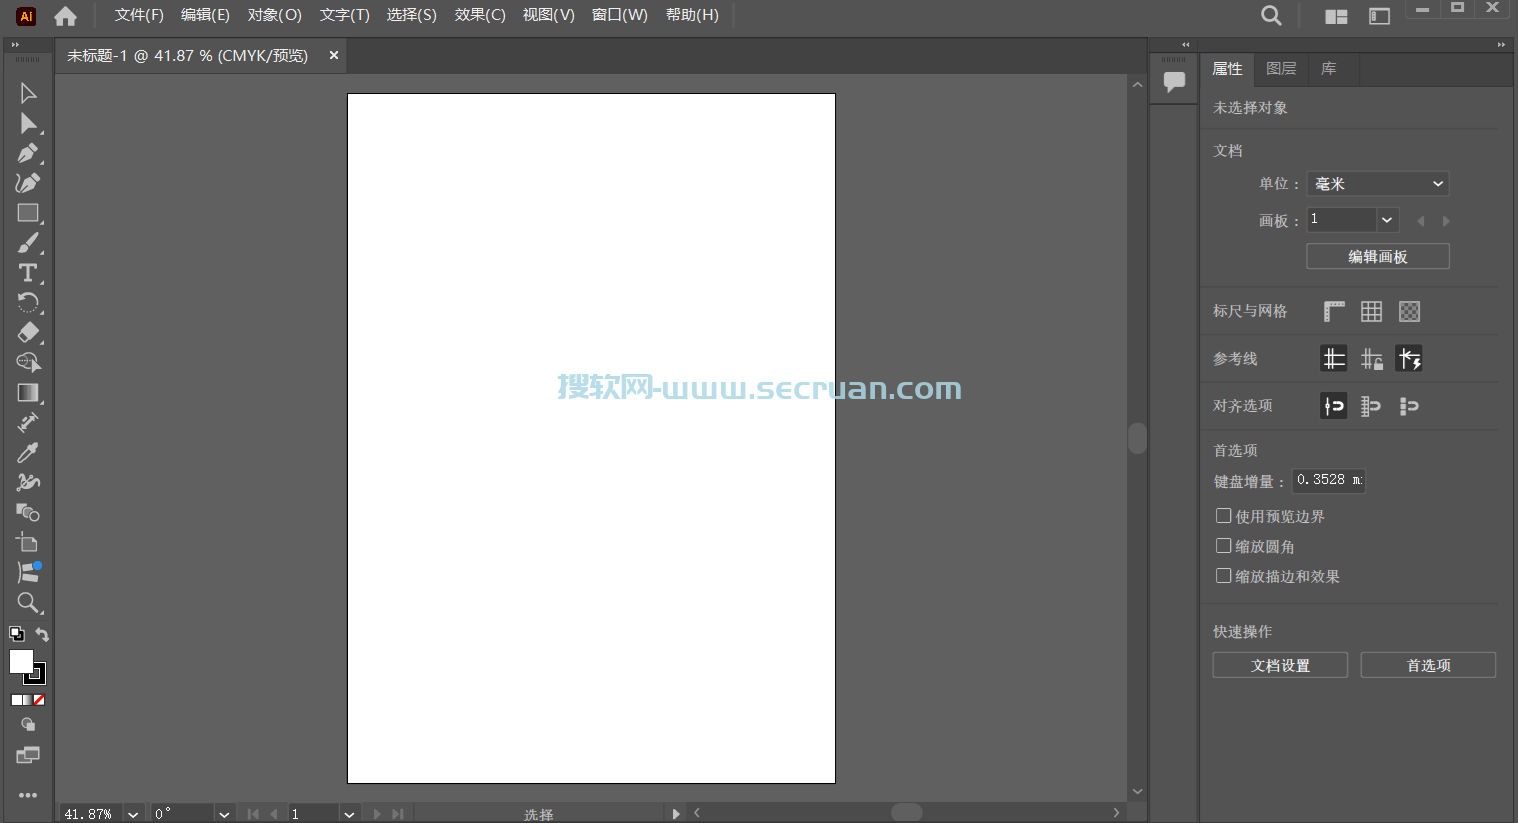This screenshot has height=823, width=1518.
Task: Open the Arrange Documents icon
Action: click(1336, 16)
